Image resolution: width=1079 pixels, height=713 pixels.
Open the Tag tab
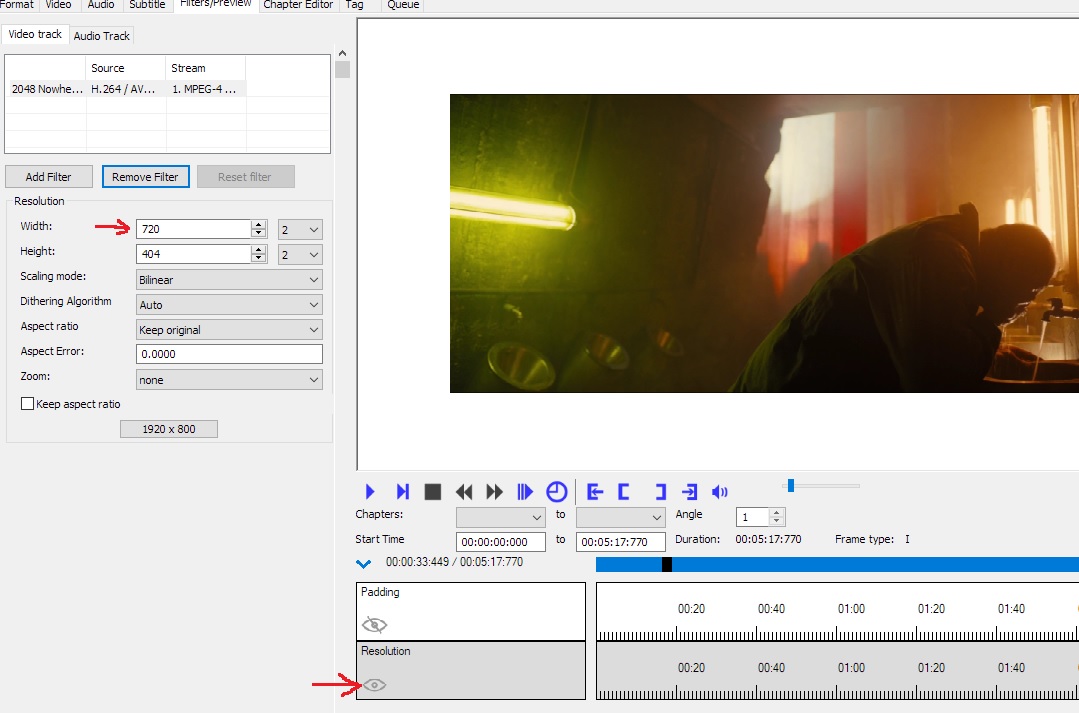click(x=354, y=5)
